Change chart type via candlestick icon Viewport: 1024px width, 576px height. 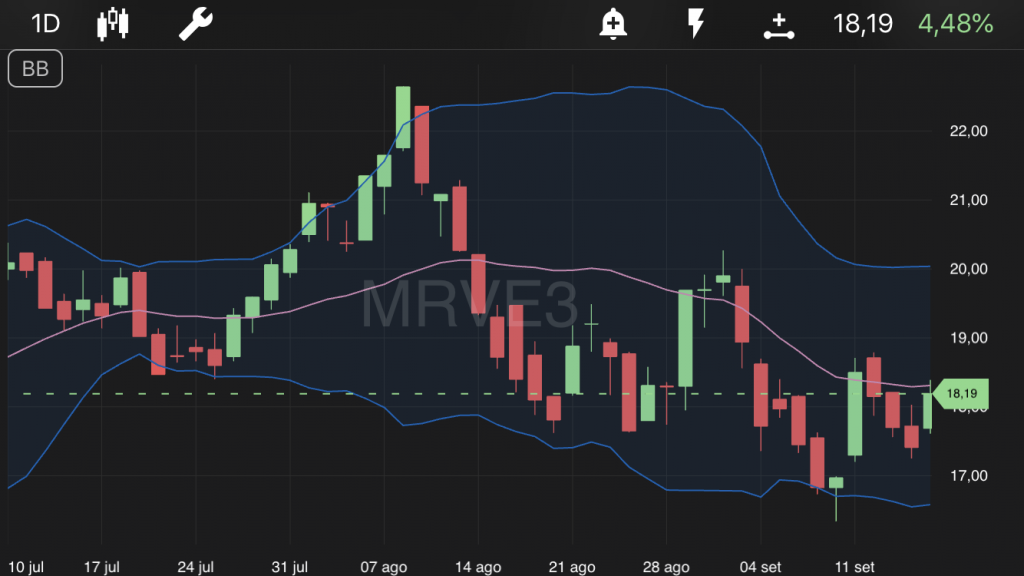[113, 24]
